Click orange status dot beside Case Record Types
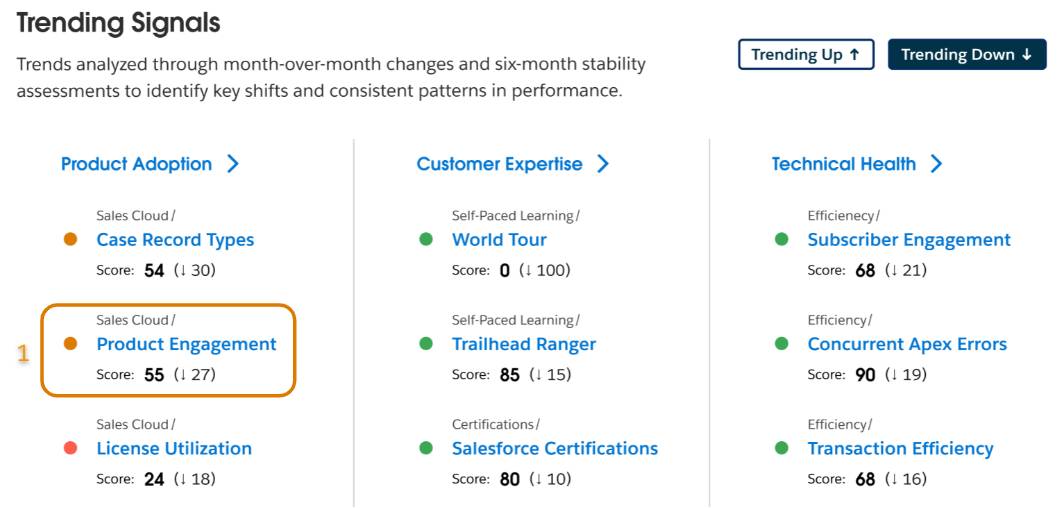The image size is (1059, 508). tap(71, 239)
